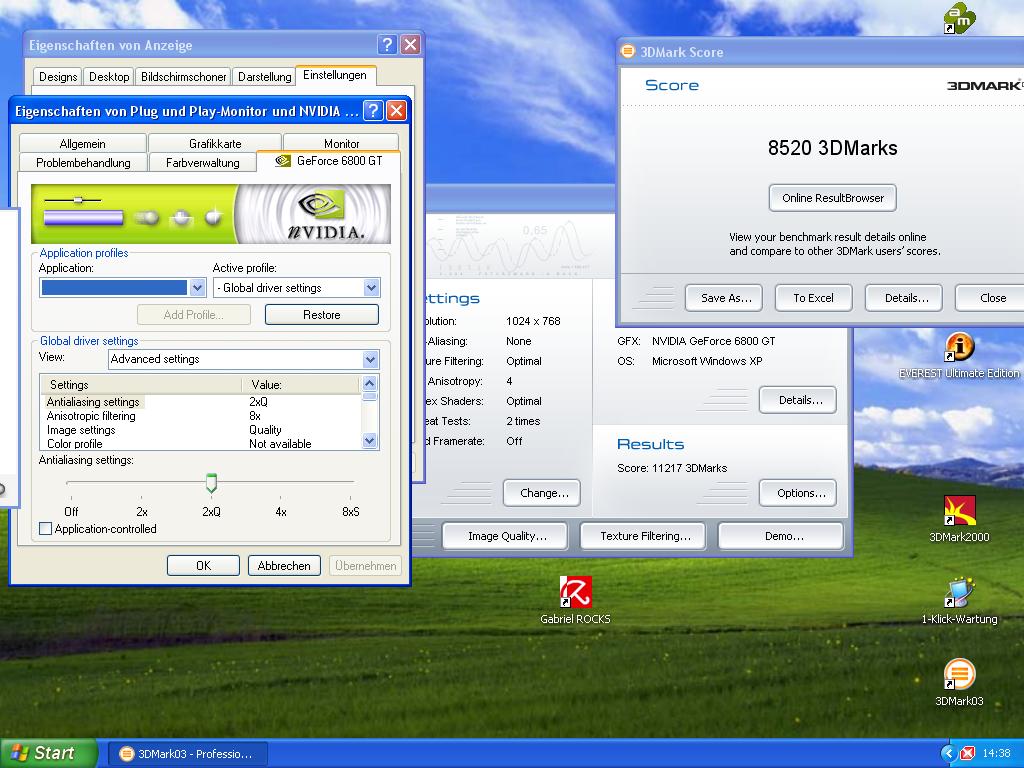Viewport: 1024px width, 768px height.
Task: Switch to the Designs tab
Action: pyautogui.click(x=57, y=76)
